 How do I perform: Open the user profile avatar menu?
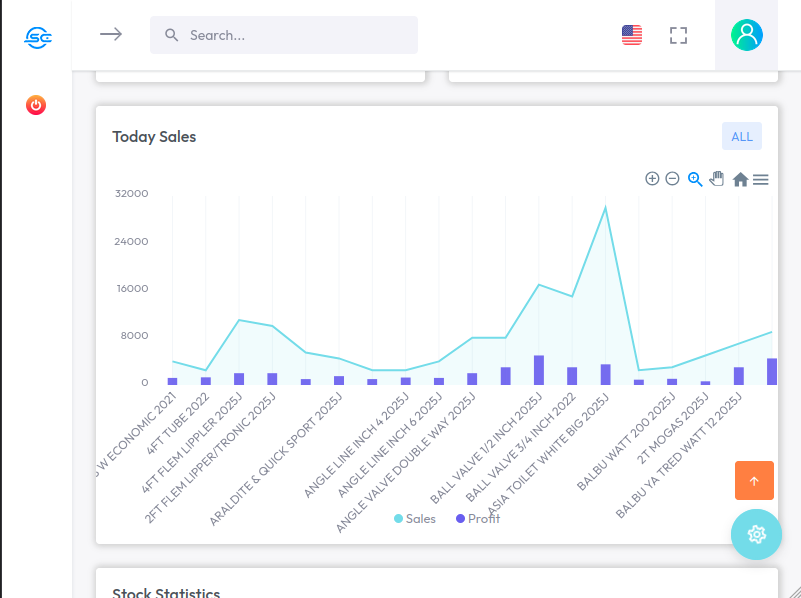click(746, 35)
